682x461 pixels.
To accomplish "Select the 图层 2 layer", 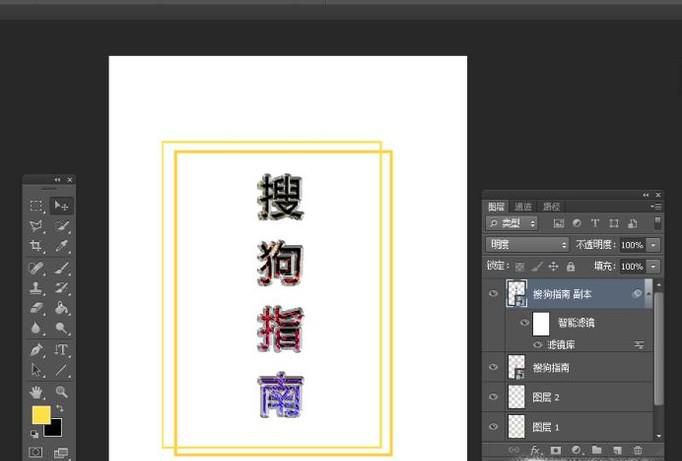I will coord(567,397).
